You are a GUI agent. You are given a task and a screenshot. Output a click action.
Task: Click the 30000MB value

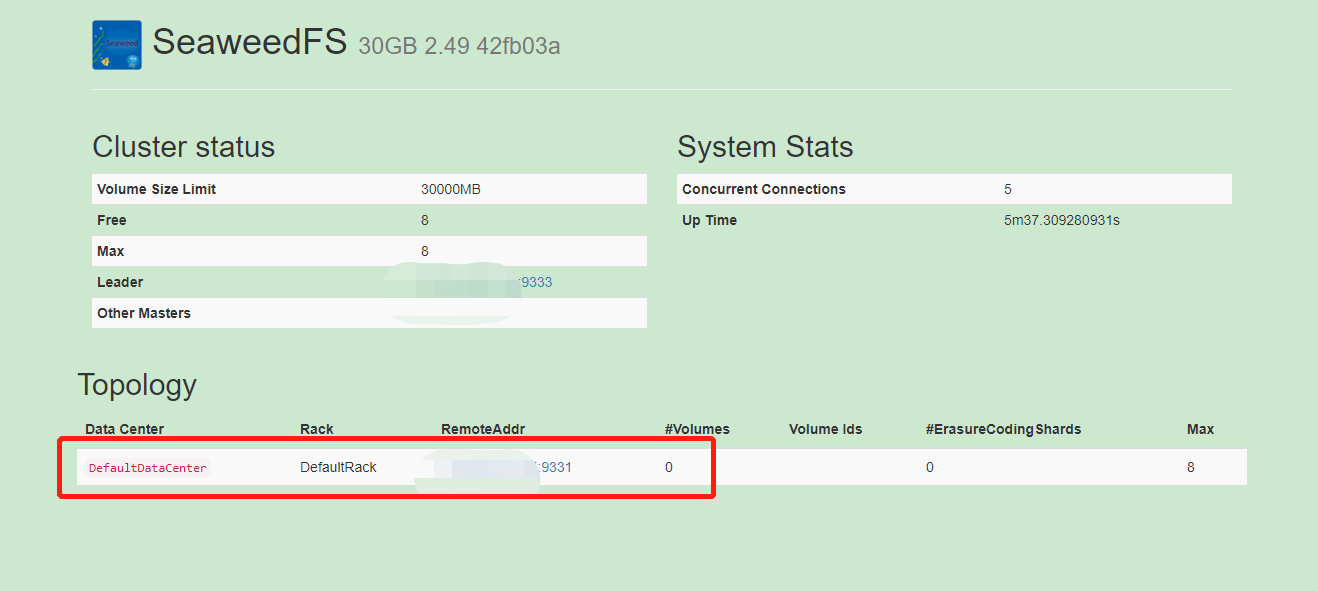coord(452,189)
